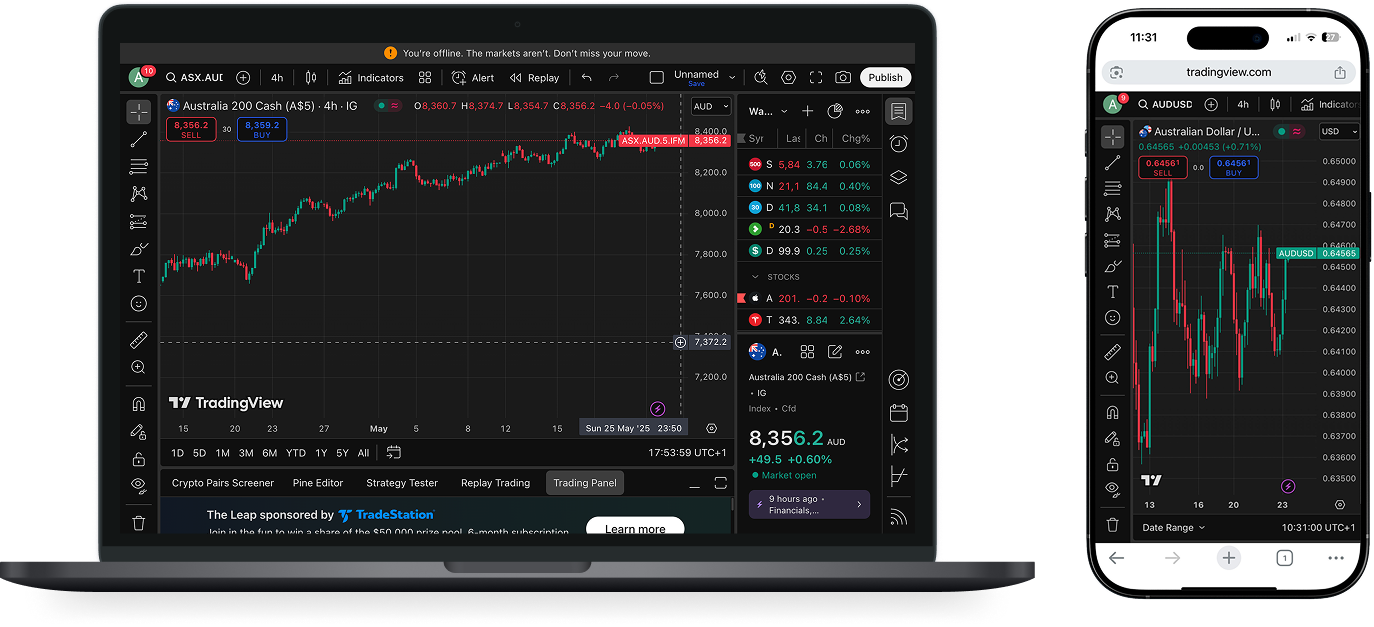Select the trend line drawing tool

139,139
